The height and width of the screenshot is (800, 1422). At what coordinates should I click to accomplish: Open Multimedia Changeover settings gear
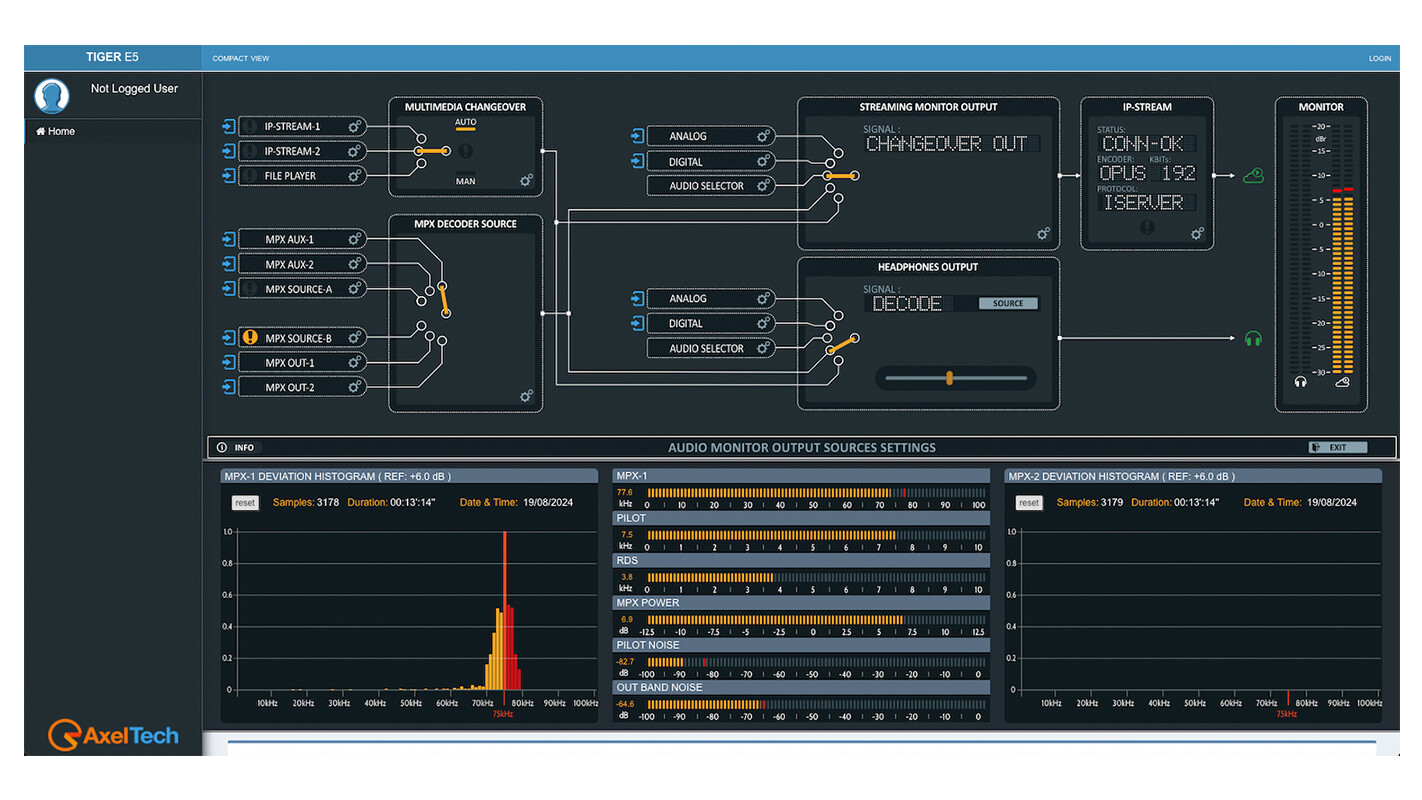[526, 180]
